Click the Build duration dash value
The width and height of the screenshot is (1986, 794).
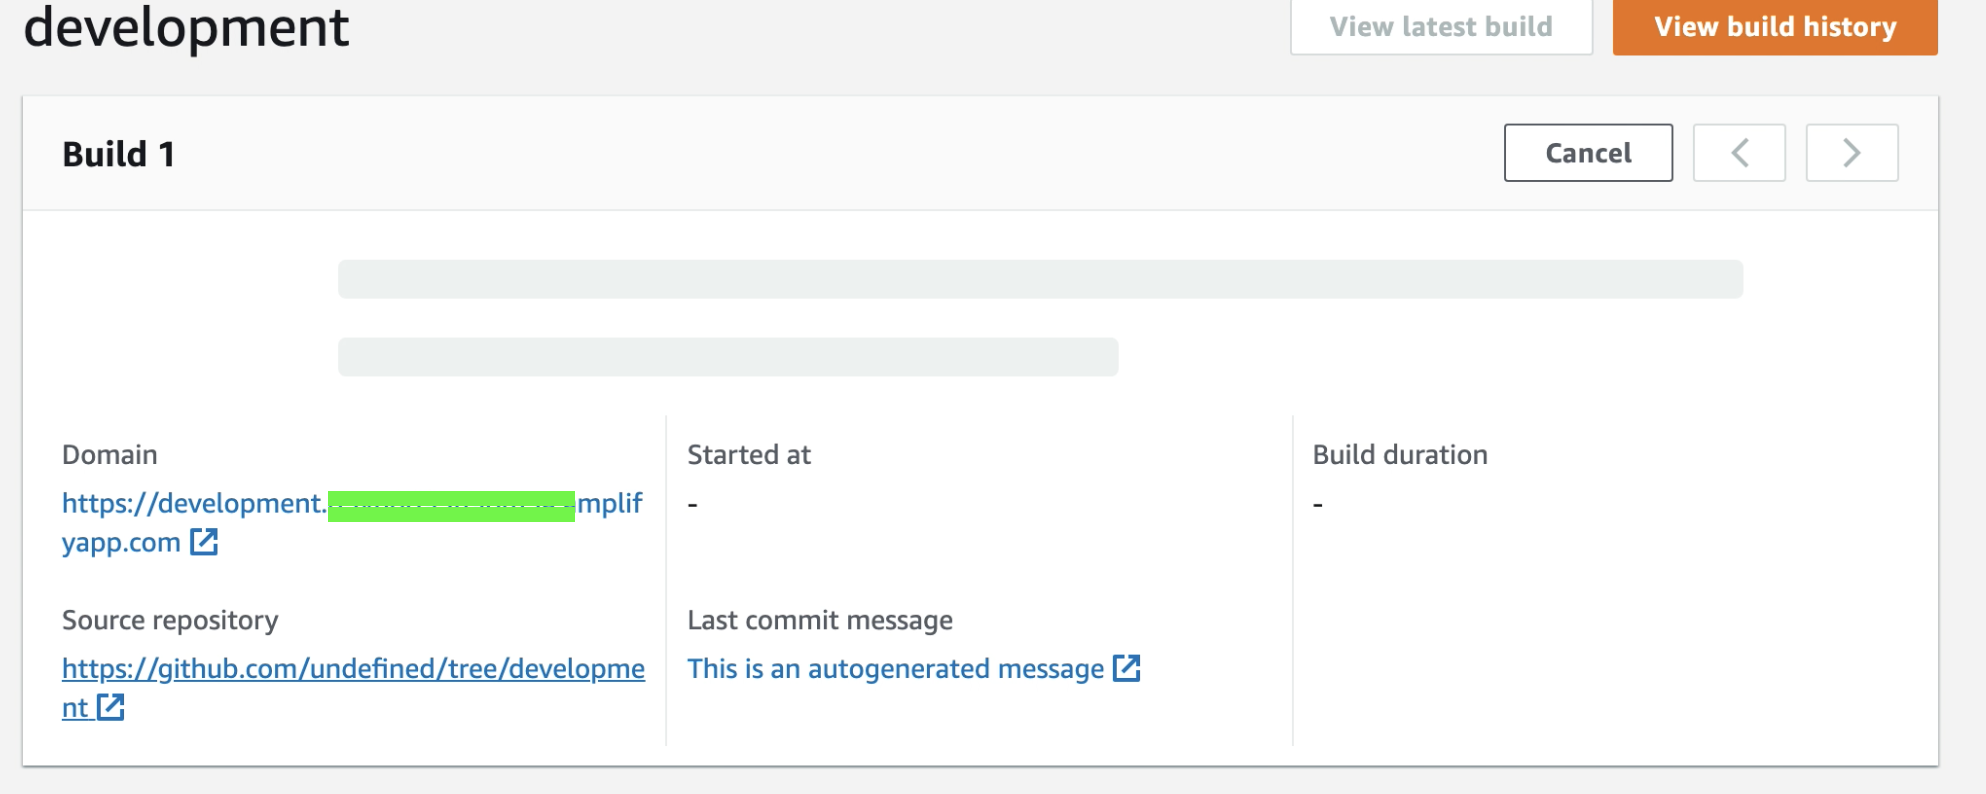1319,503
